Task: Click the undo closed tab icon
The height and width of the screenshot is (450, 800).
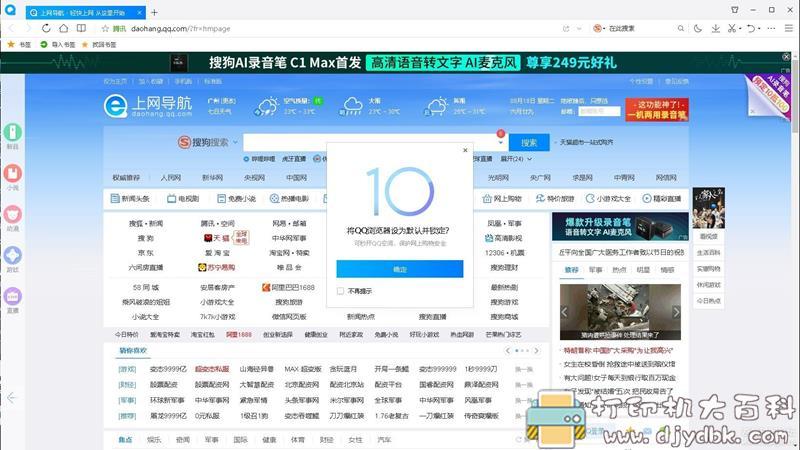Action: (x=751, y=29)
